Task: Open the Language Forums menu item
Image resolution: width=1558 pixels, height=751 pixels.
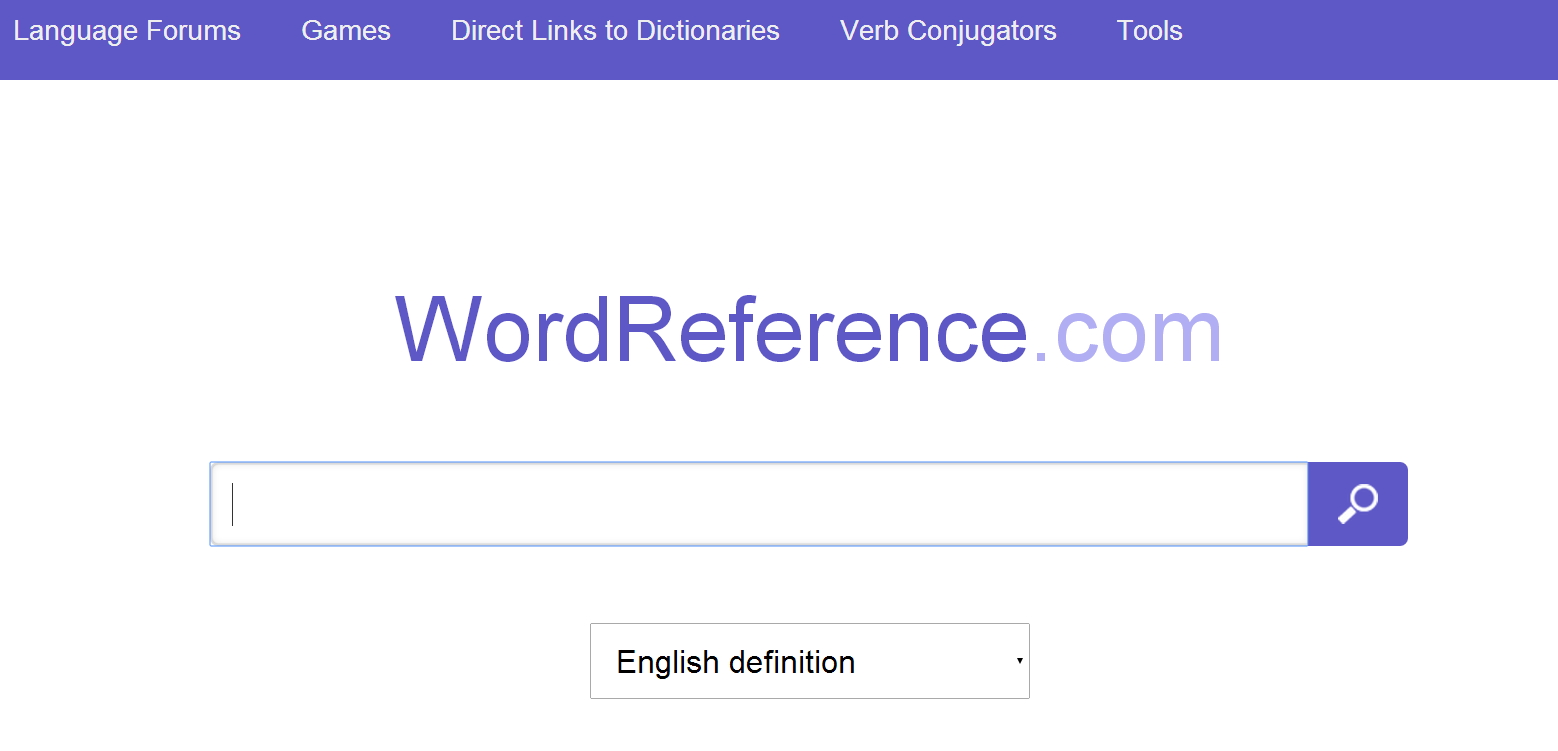Action: coord(127,31)
